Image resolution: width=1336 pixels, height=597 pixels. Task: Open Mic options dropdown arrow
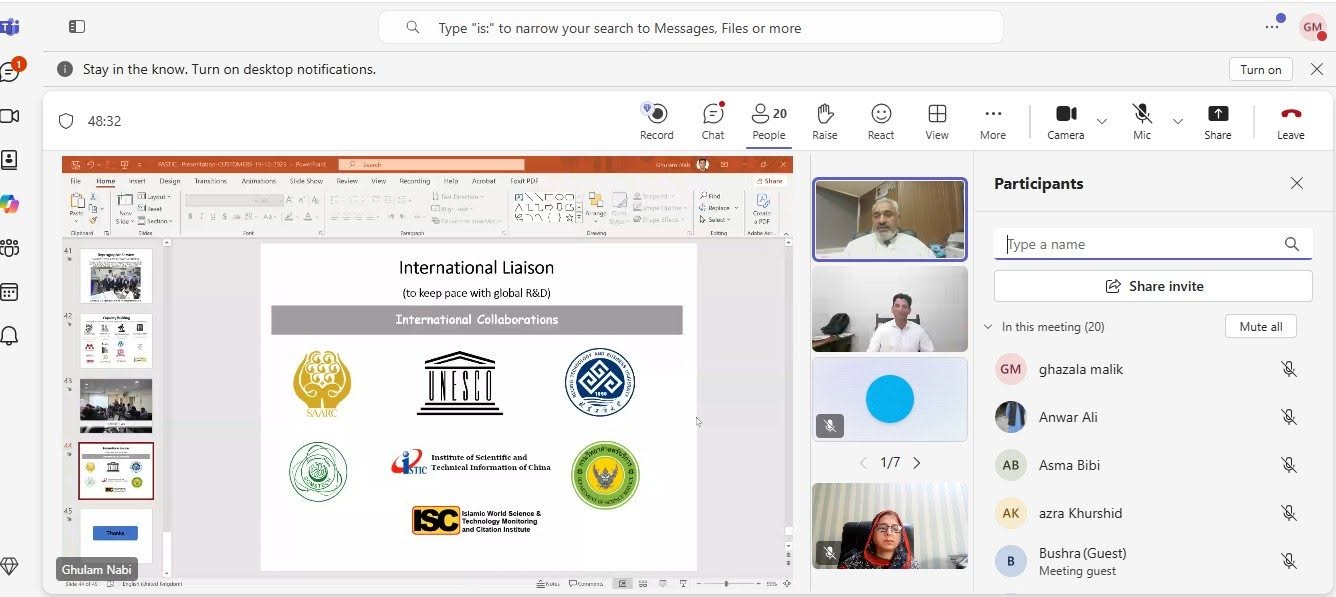[x=1178, y=121]
